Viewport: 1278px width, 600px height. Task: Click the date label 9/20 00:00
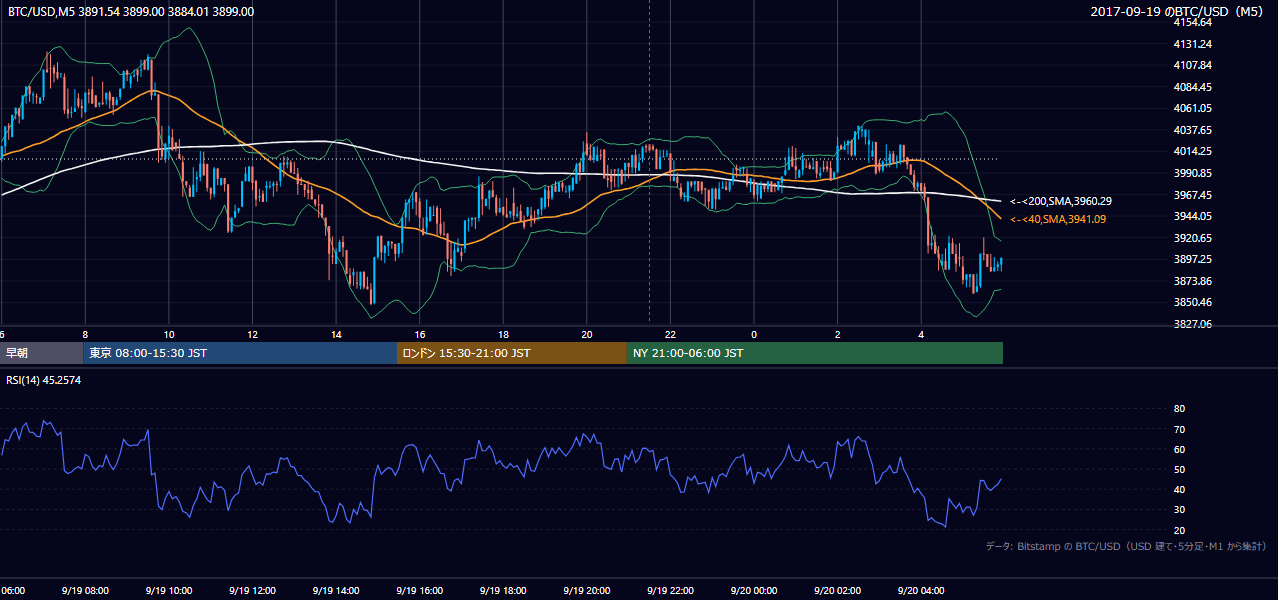coord(753,591)
